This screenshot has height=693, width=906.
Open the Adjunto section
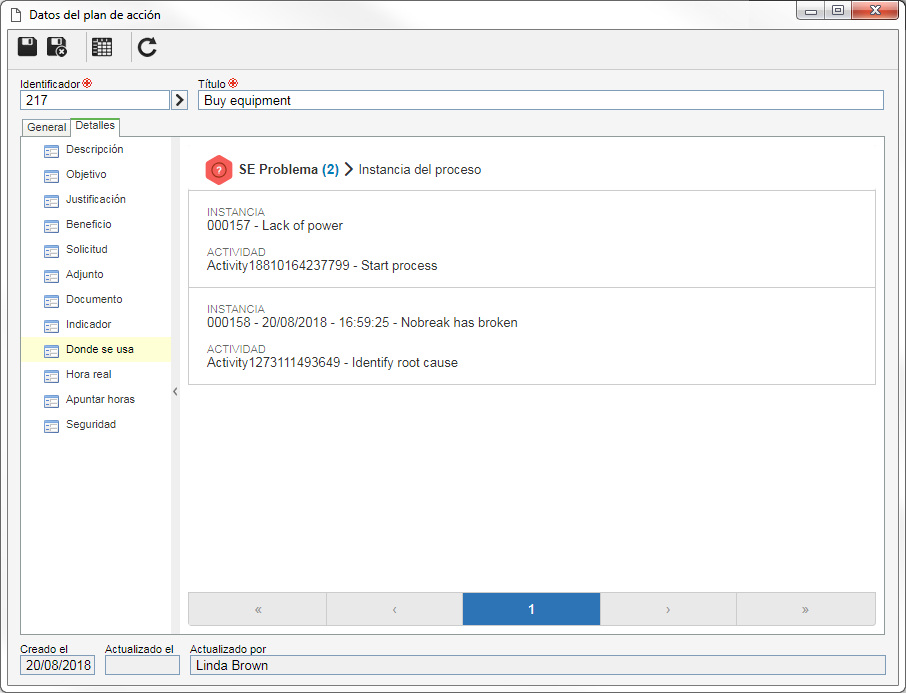84,275
